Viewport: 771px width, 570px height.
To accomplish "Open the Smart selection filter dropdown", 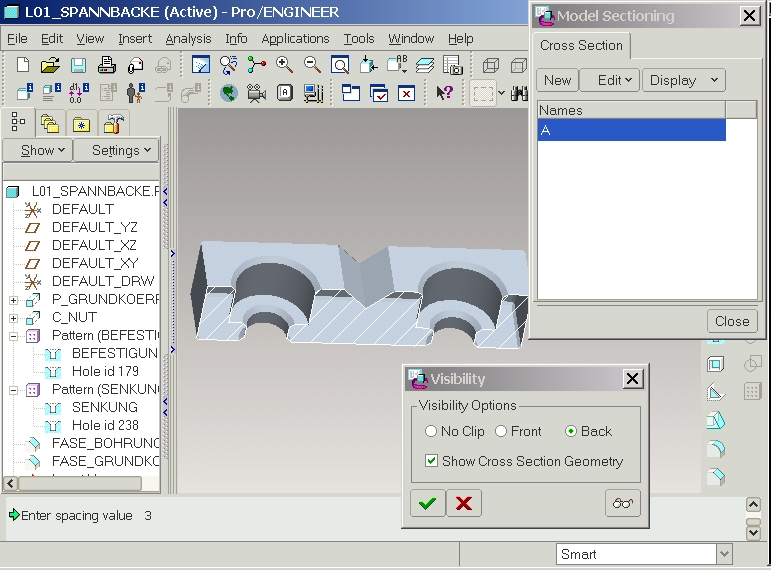I will (x=724, y=554).
